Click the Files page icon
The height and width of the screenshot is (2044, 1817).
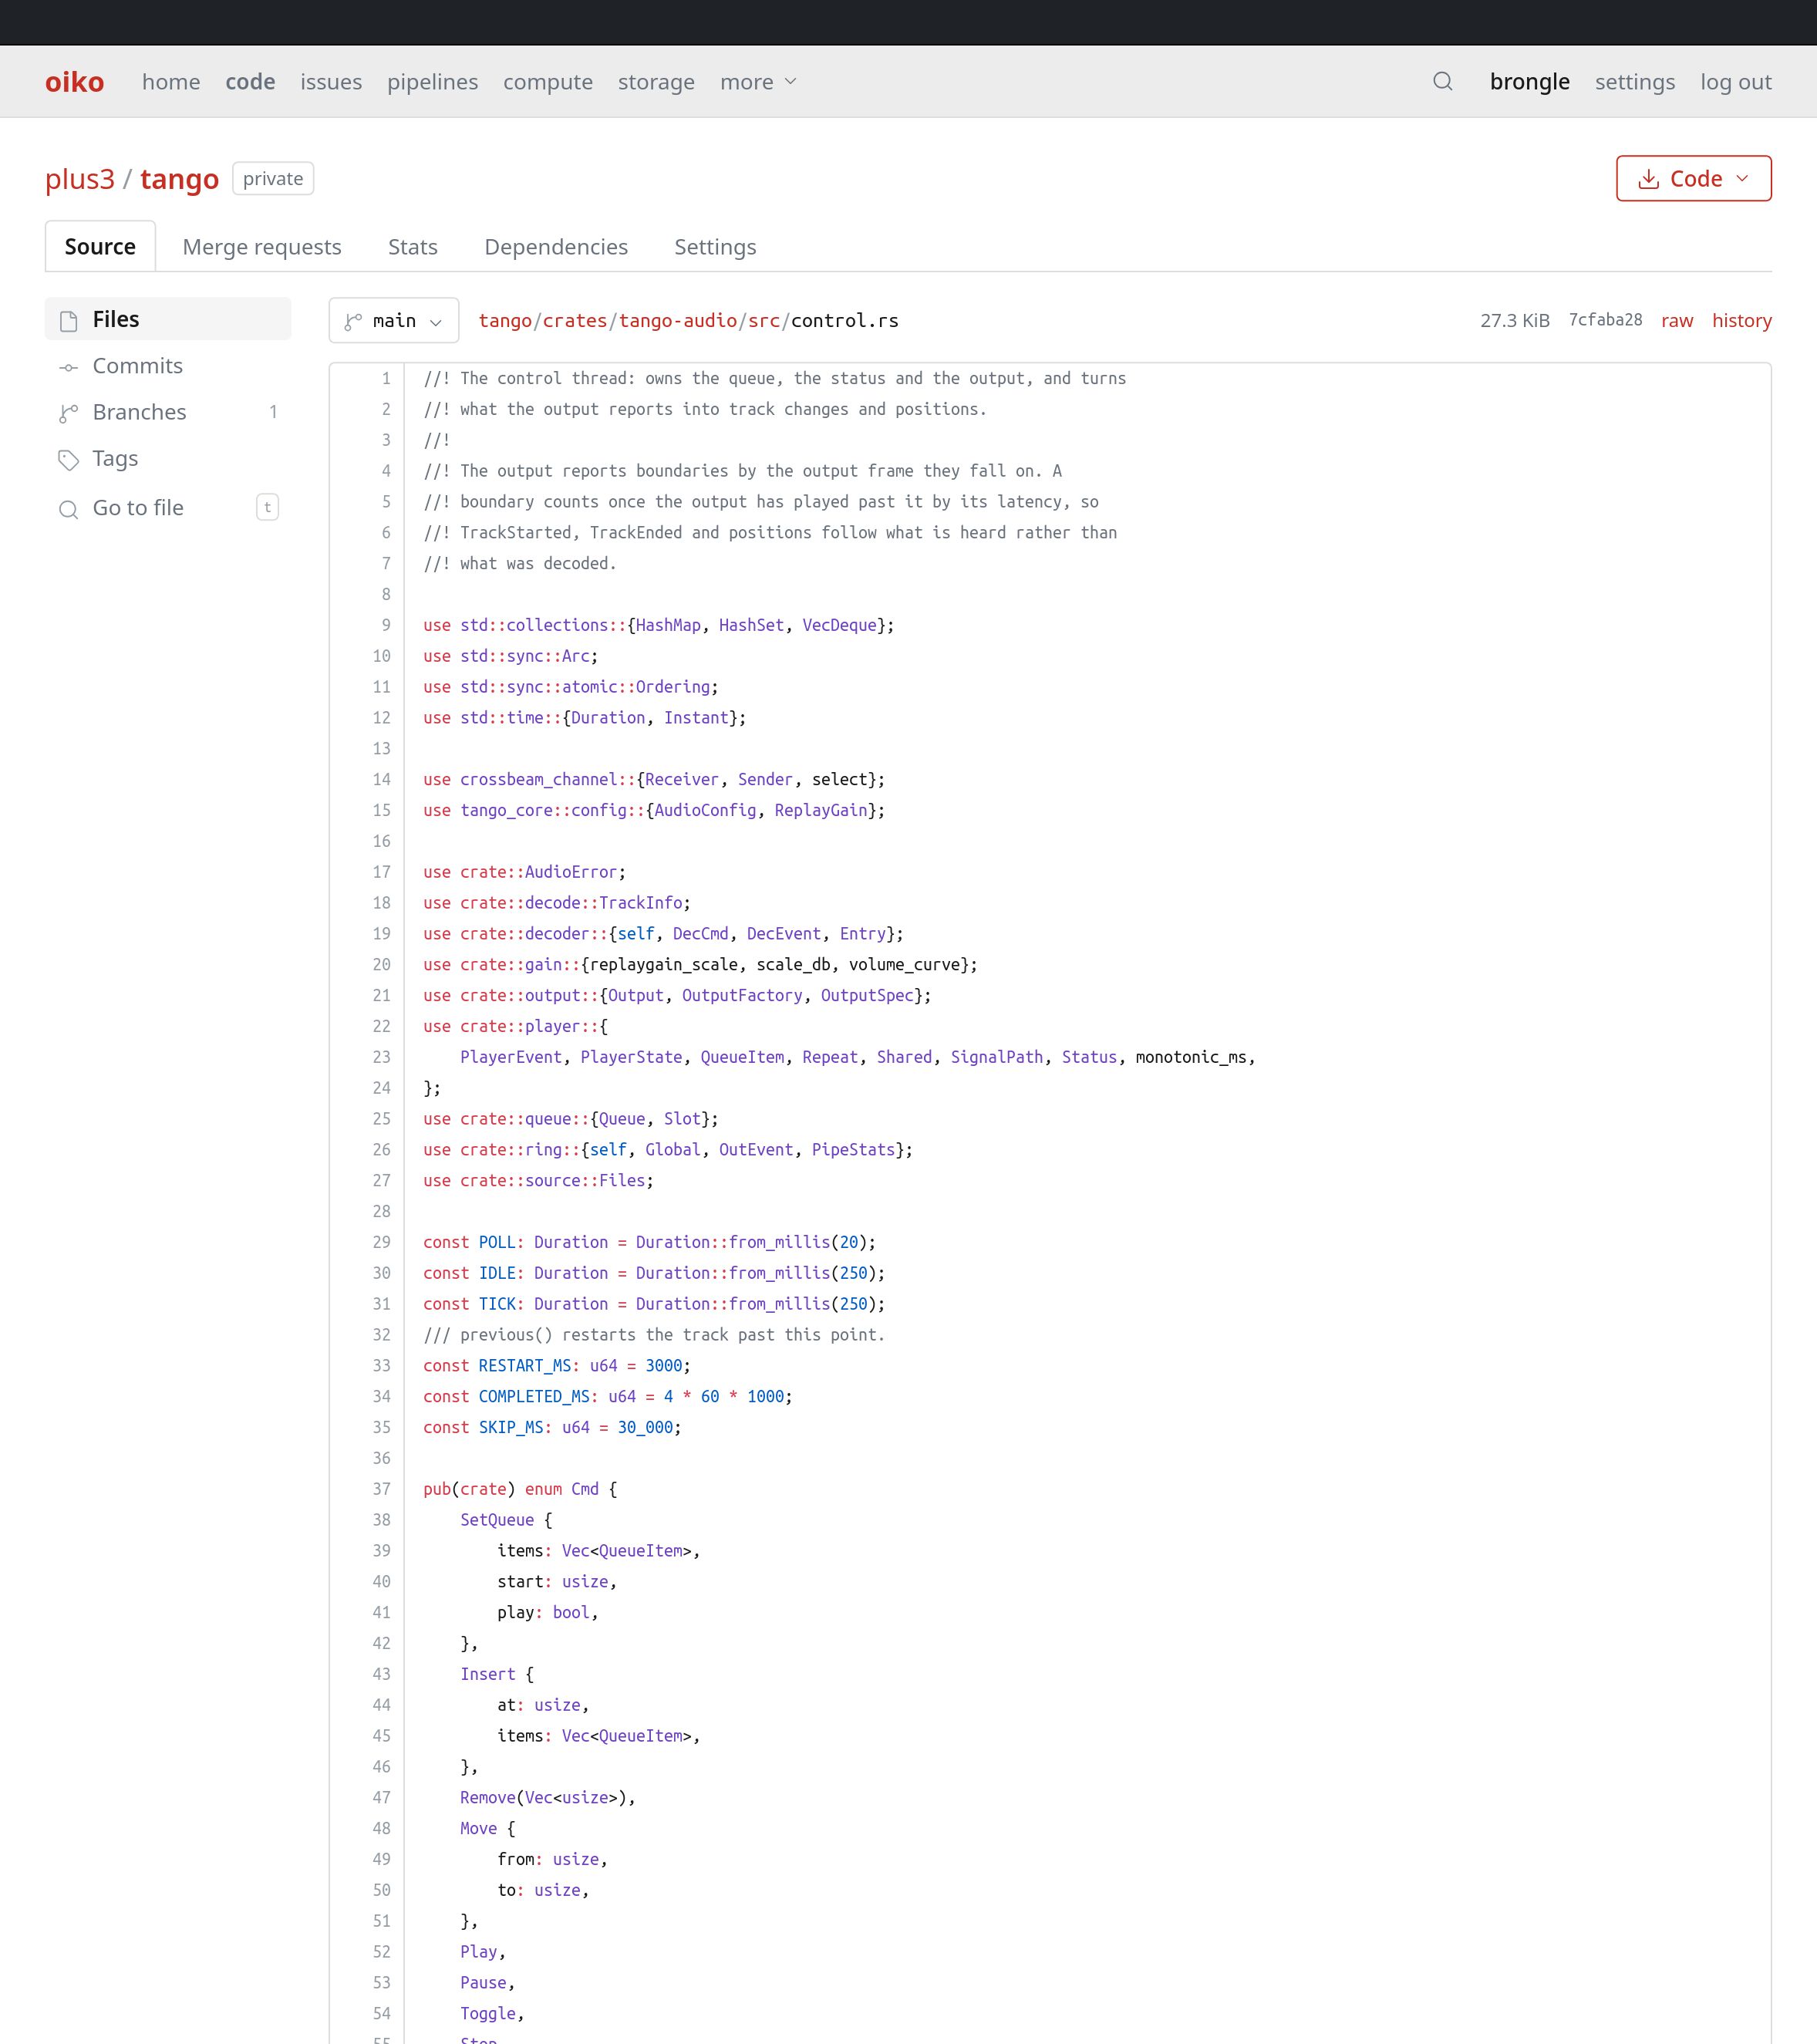pyautogui.click(x=68, y=320)
